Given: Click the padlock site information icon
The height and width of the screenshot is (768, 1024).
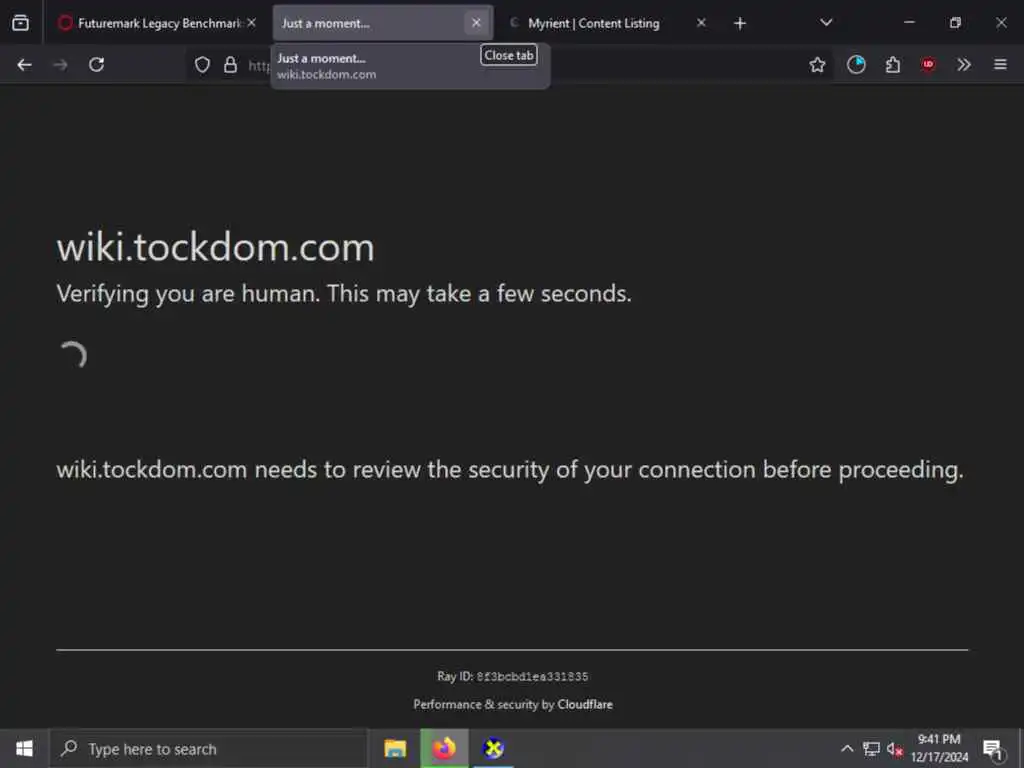Looking at the screenshot, I should [x=230, y=65].
